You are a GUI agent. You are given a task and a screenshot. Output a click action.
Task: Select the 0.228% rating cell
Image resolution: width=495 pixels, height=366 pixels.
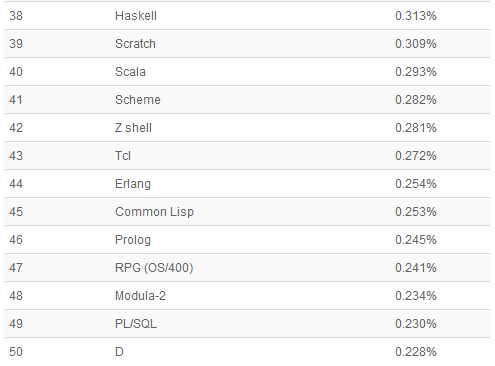click(416, 352)
